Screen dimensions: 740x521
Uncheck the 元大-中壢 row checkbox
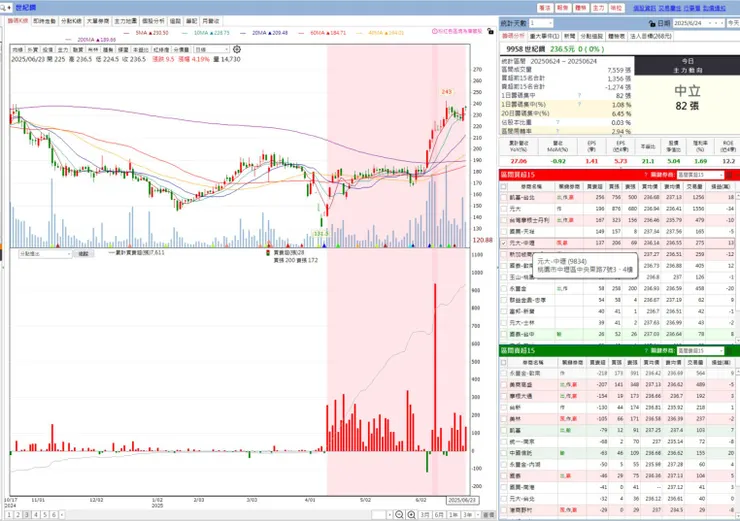pos(504,243)
